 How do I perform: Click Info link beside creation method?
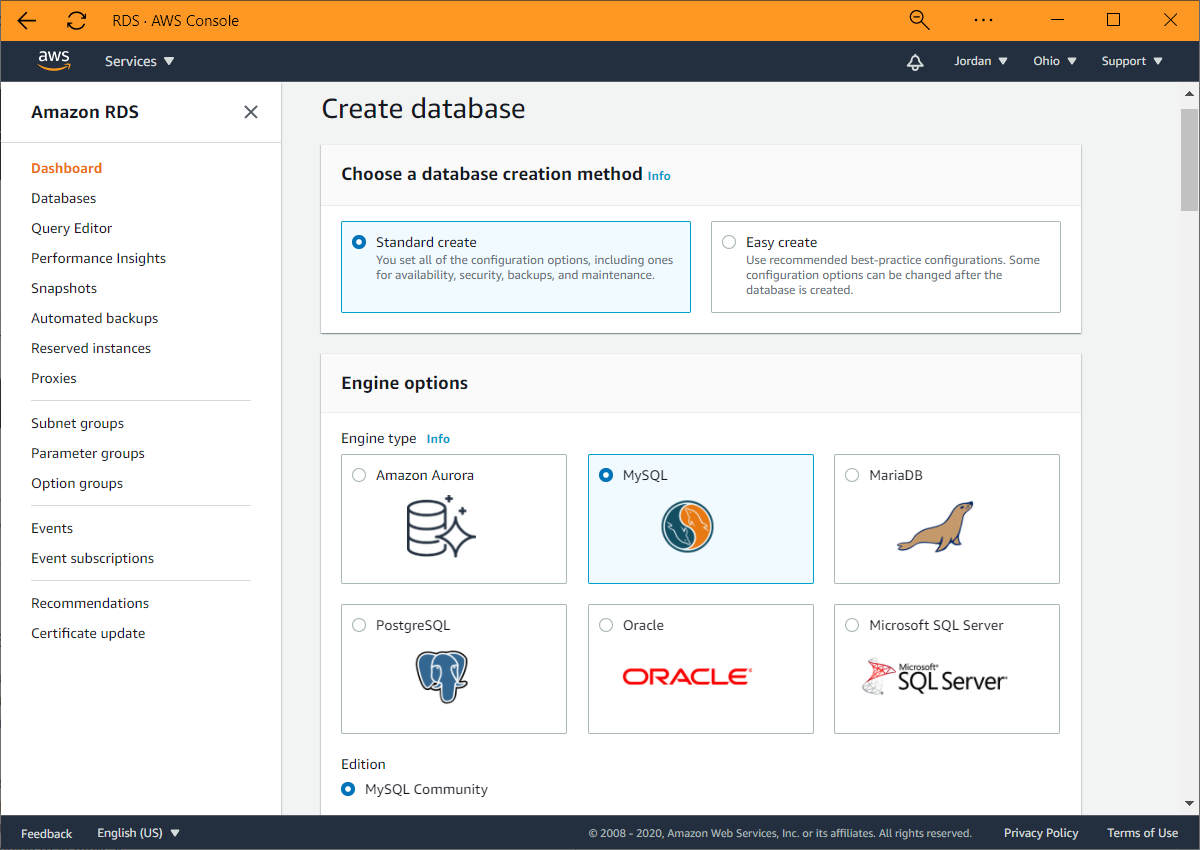pyautogui.click(x=659, y=175)
